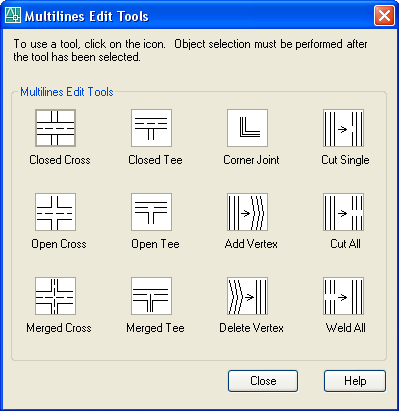
Task: Pick the Corner Joint tool icon
Action: (x=247, y=128)
